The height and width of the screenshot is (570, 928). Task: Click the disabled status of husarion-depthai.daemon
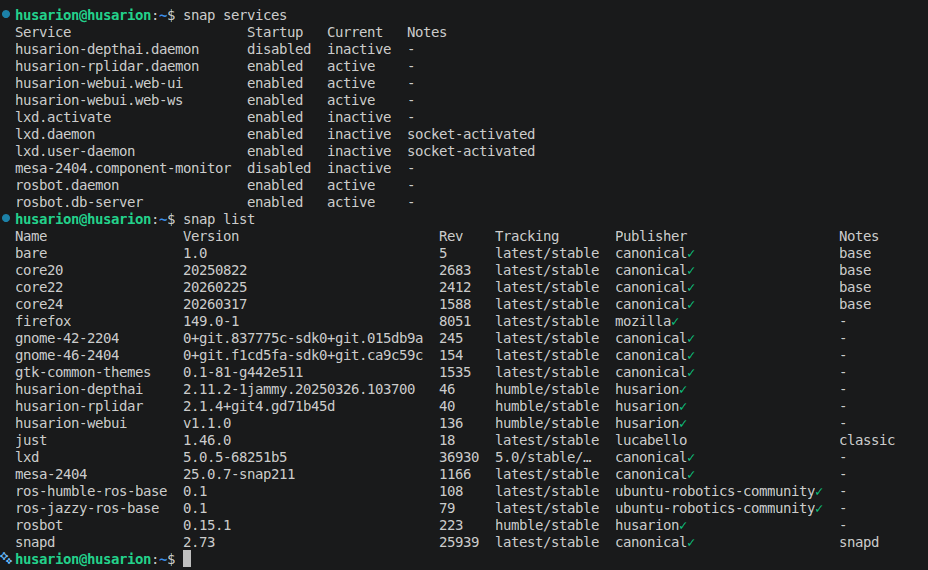(279, 50)
